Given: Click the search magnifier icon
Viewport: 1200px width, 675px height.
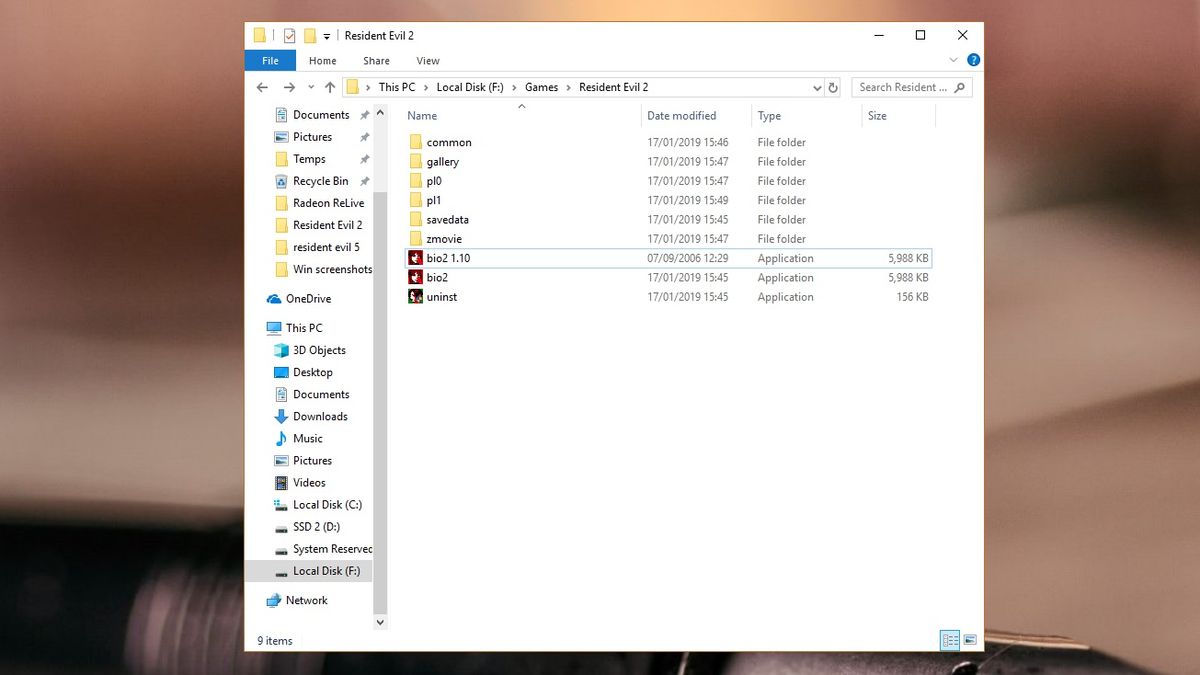Looking at the screenshot, I should [x=960, y=87].
